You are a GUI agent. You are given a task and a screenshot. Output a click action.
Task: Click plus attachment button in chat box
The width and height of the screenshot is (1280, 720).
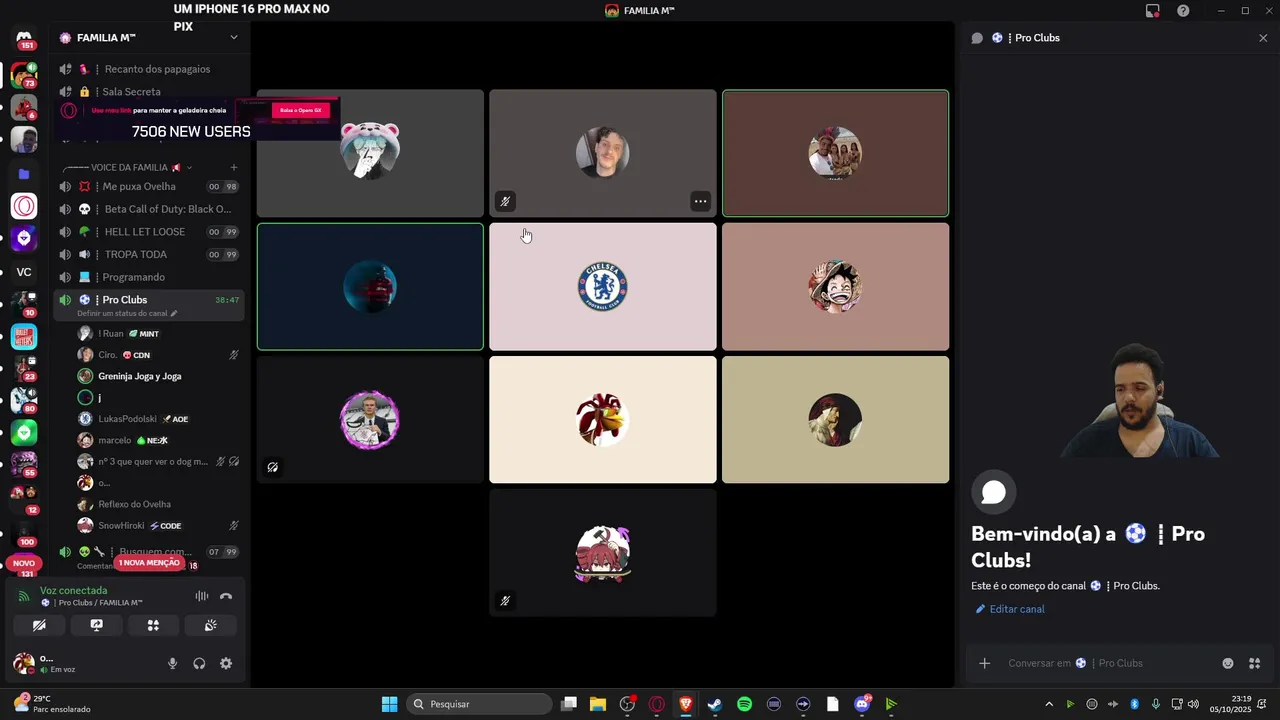tap(984, 663)
